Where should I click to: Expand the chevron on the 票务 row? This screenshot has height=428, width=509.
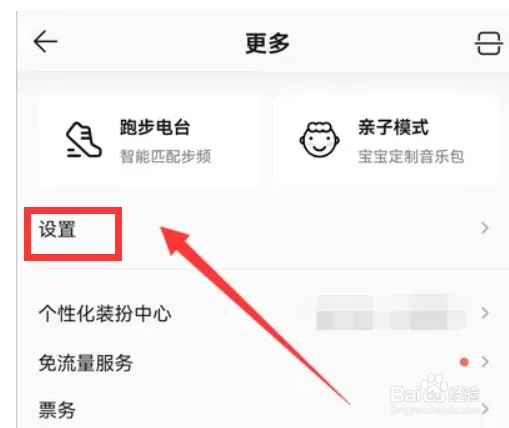(485, 408)
